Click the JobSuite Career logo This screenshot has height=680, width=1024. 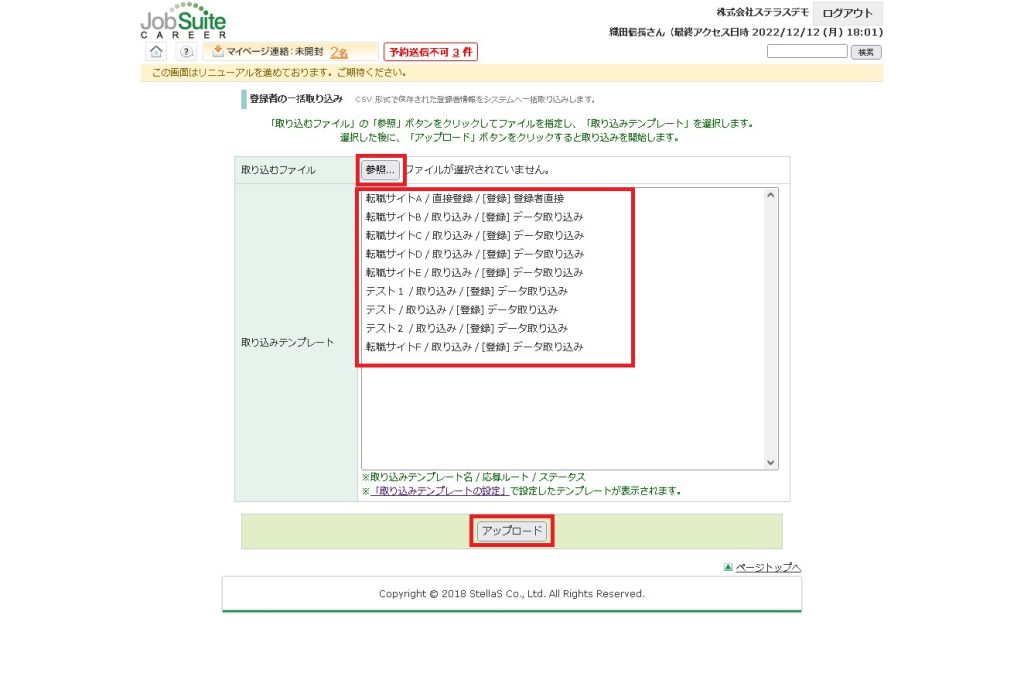point(183,21)
